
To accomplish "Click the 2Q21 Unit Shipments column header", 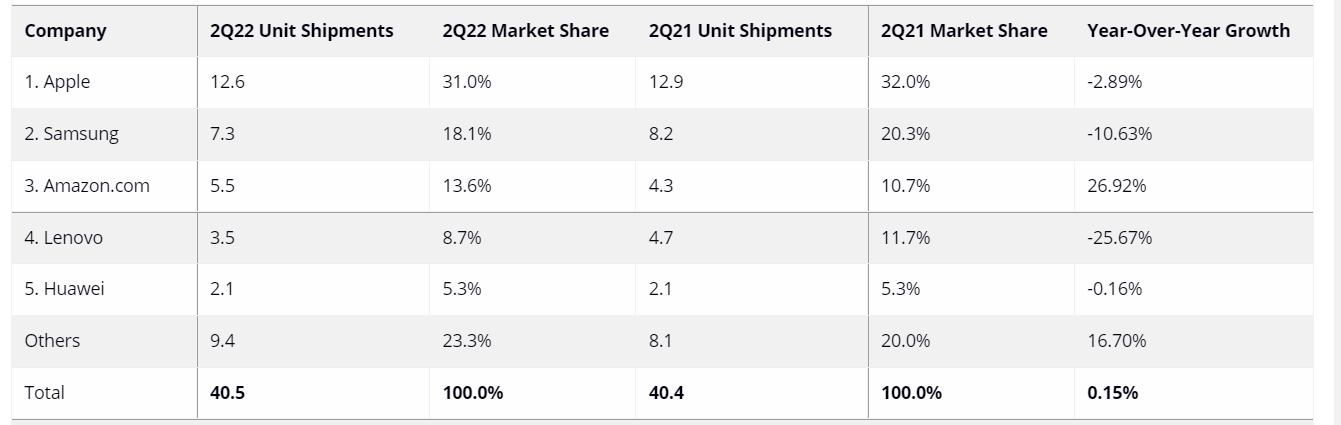I will (740, 31).
